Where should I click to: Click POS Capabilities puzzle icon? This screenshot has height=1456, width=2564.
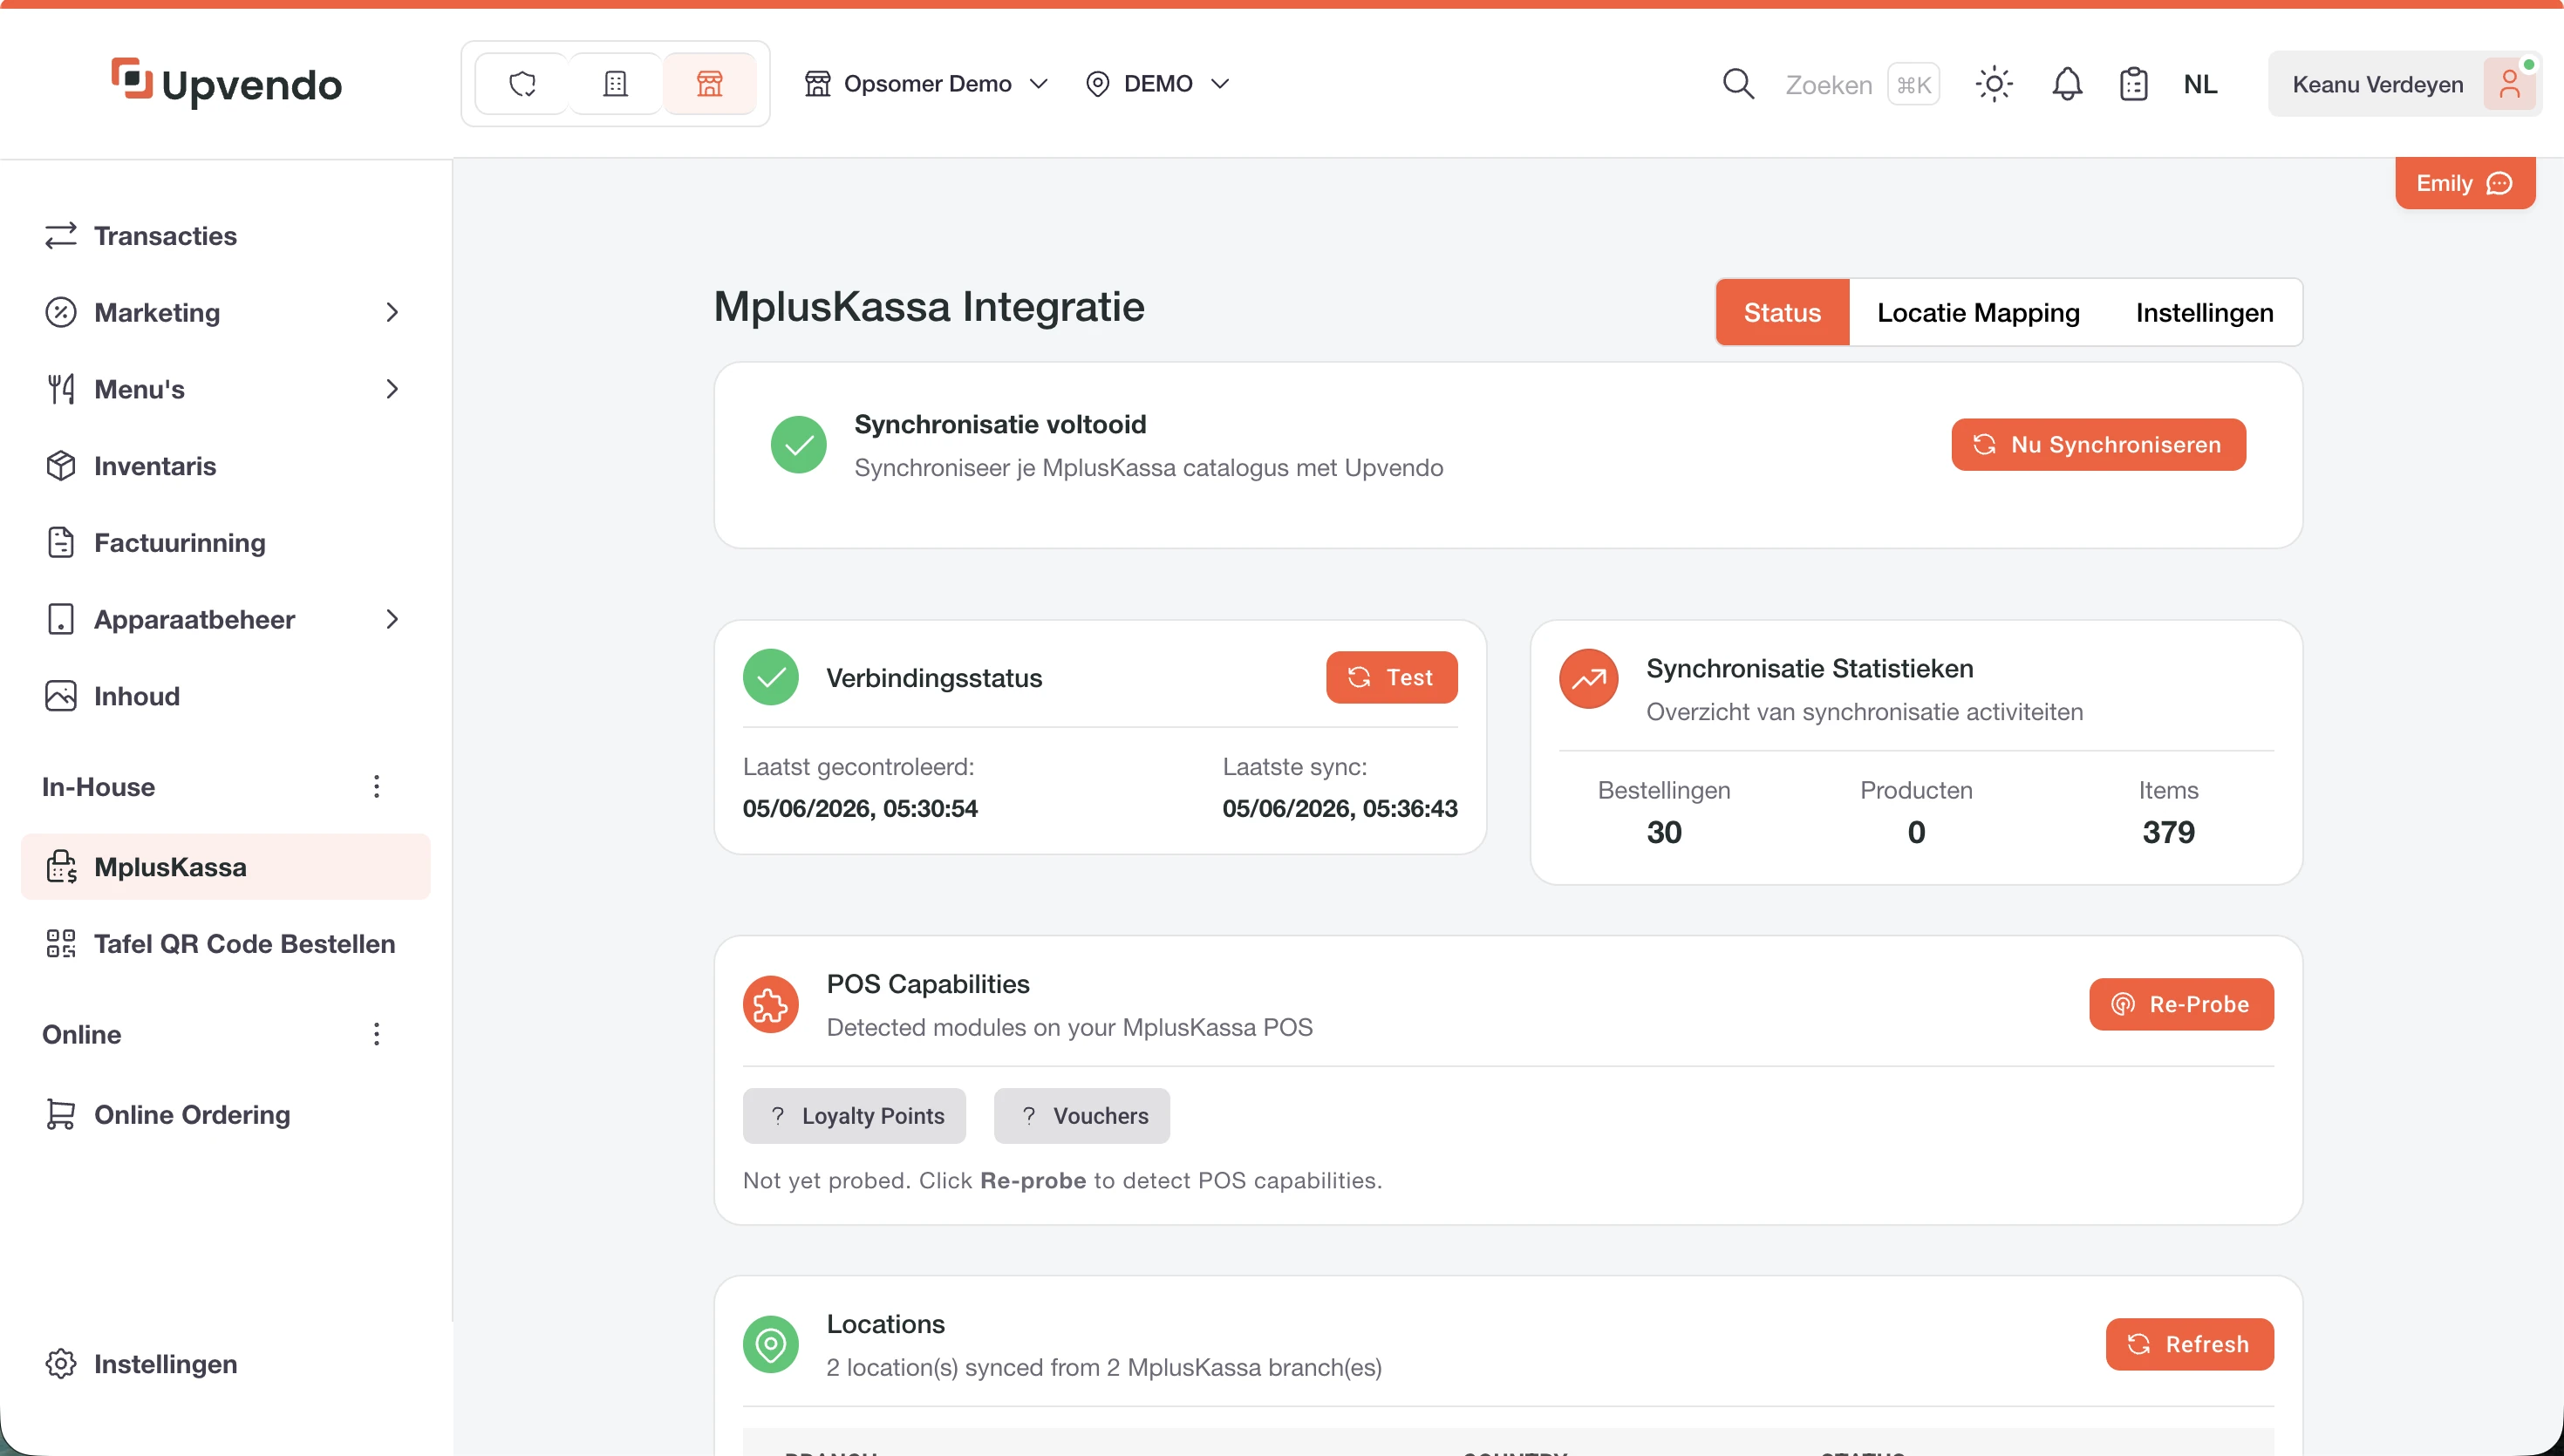[770, 1005]
